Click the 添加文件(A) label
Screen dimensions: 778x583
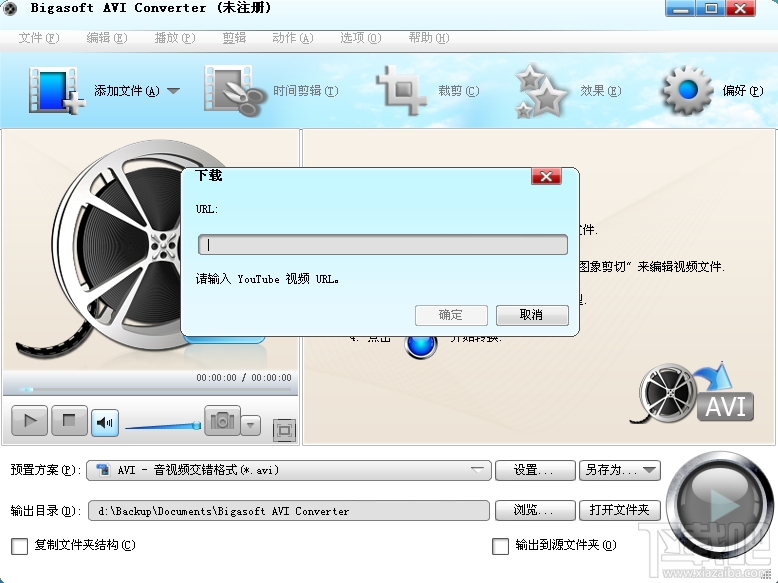click(x=127, y=91)
